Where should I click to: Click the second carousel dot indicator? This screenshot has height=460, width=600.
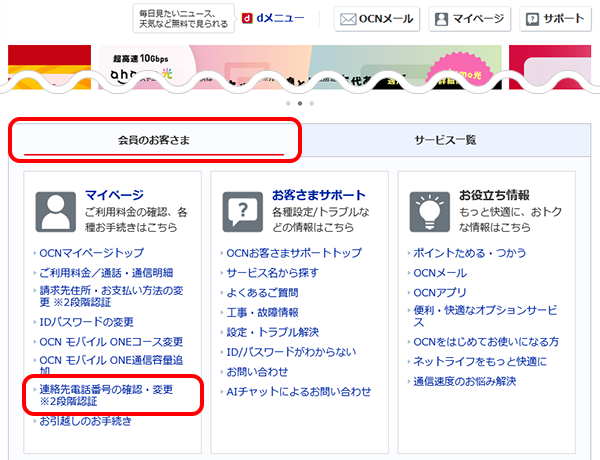coord(300,103)
